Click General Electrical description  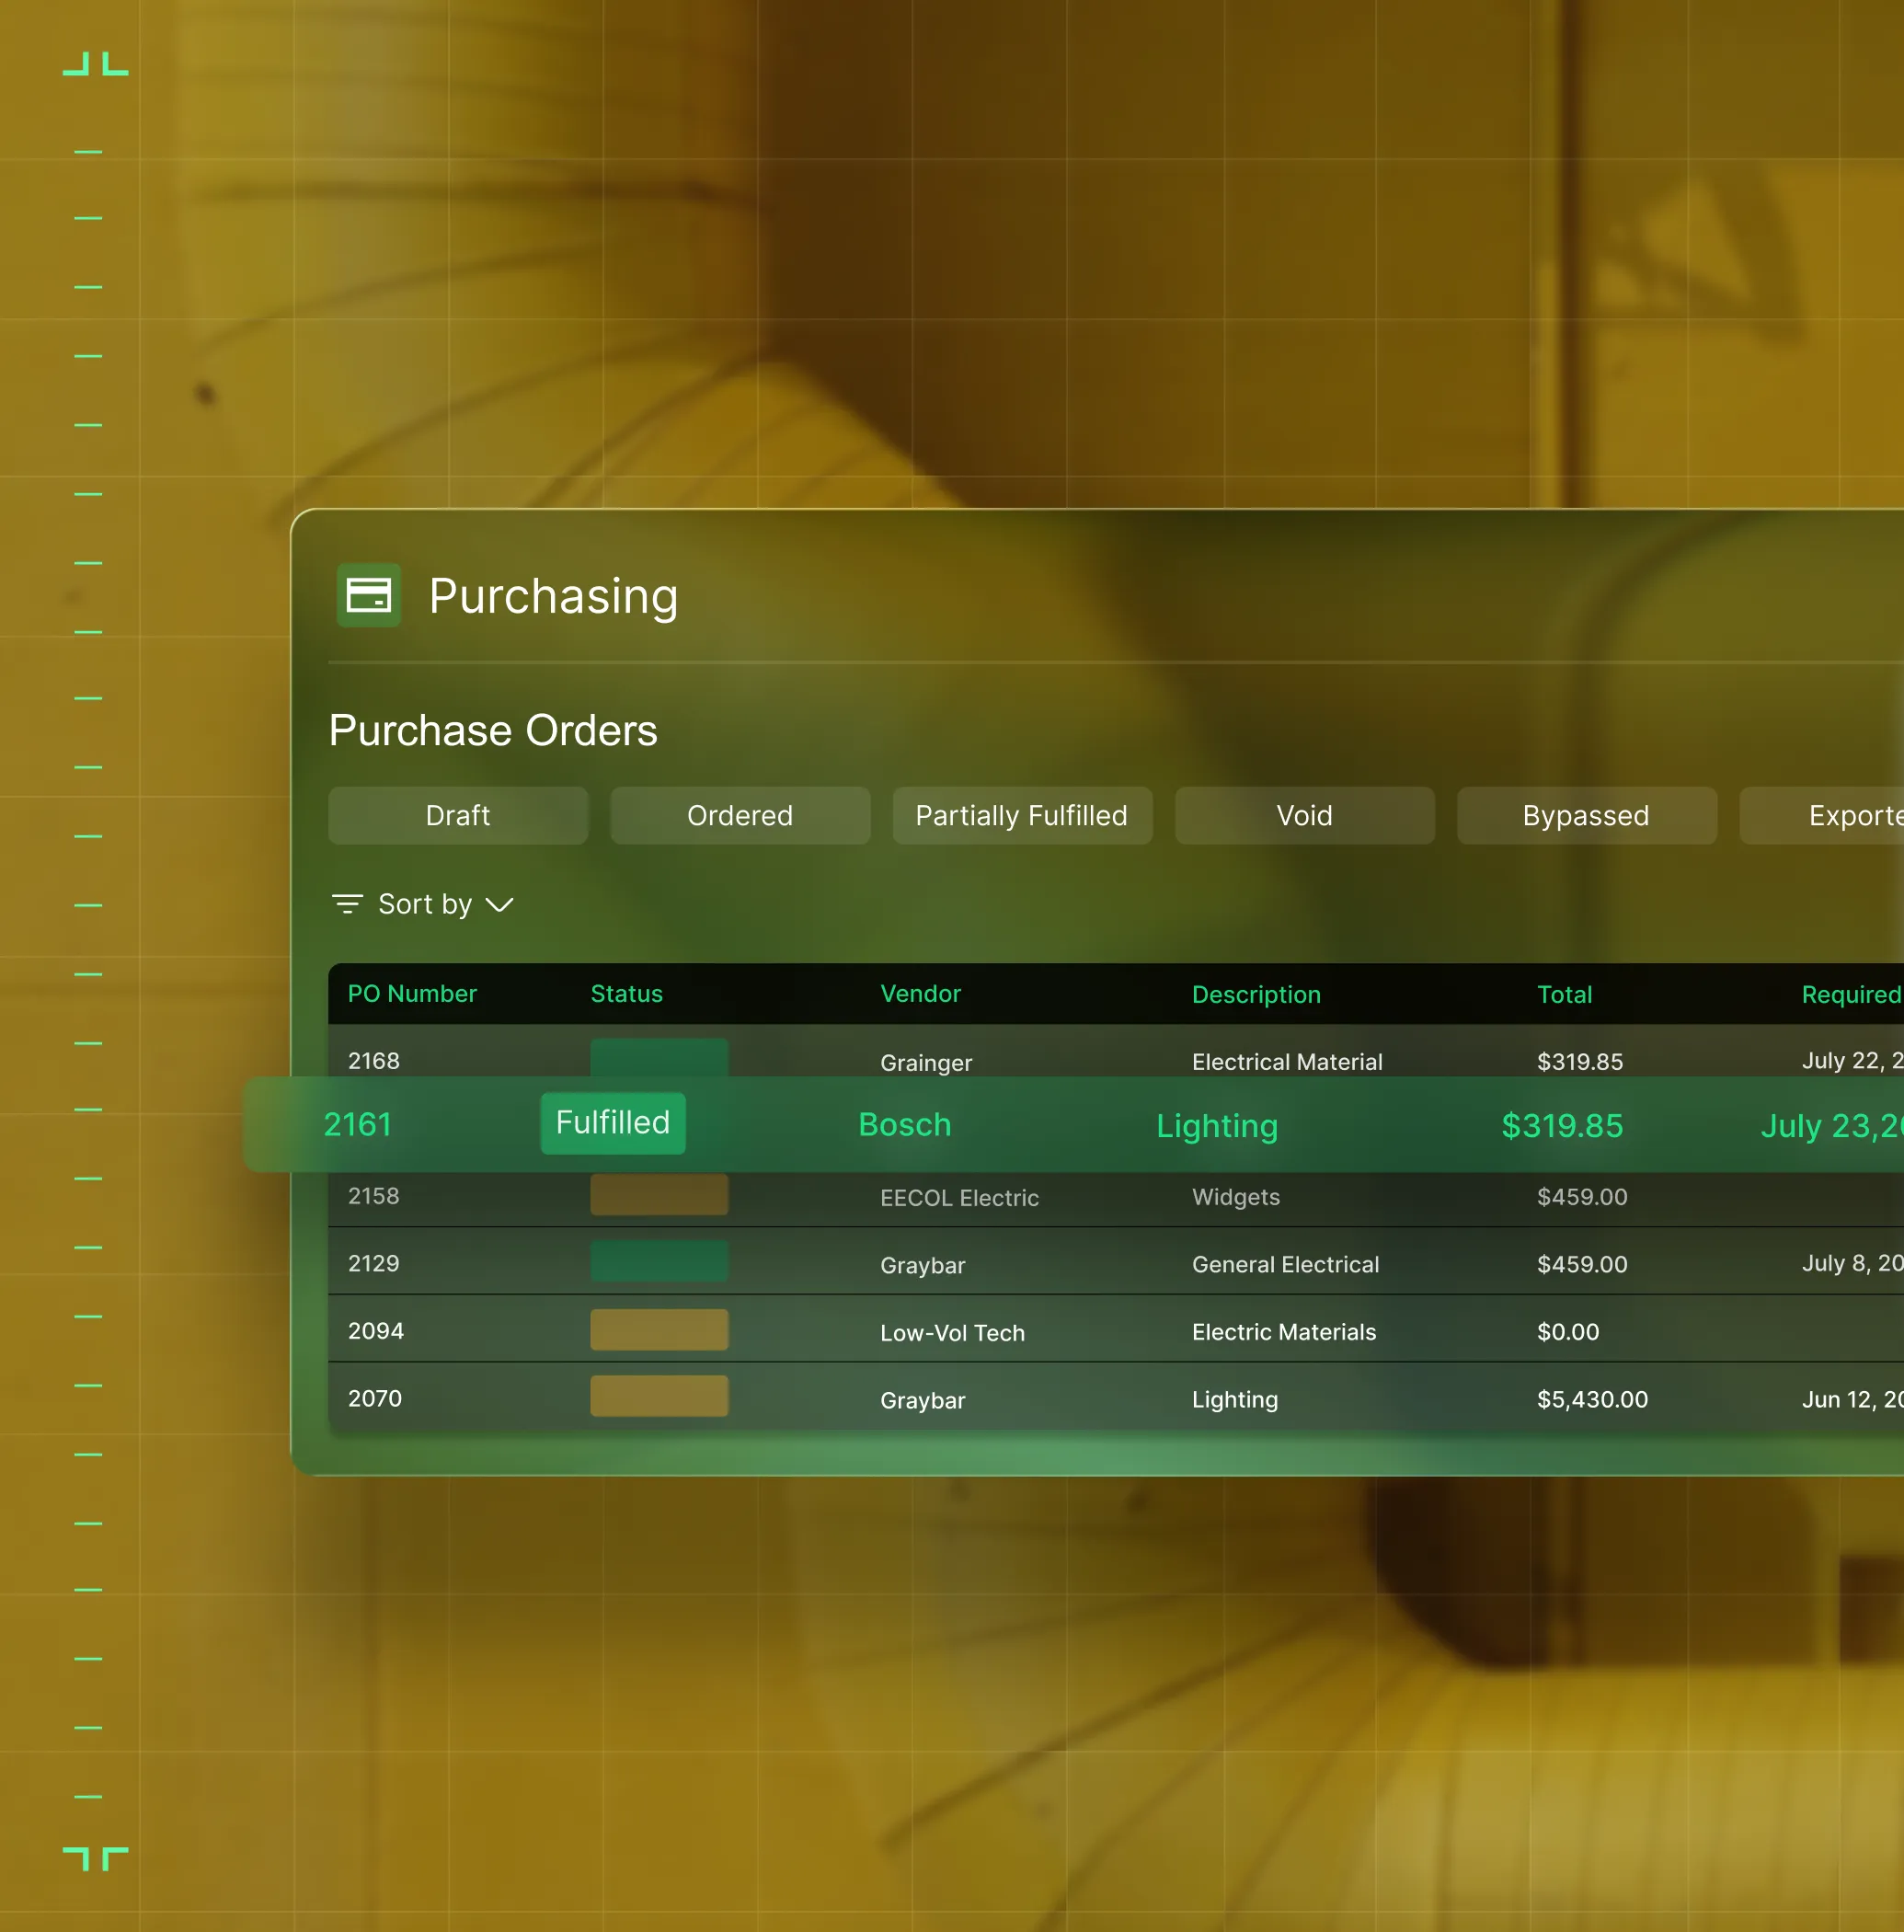[x=1285, y=1264]
